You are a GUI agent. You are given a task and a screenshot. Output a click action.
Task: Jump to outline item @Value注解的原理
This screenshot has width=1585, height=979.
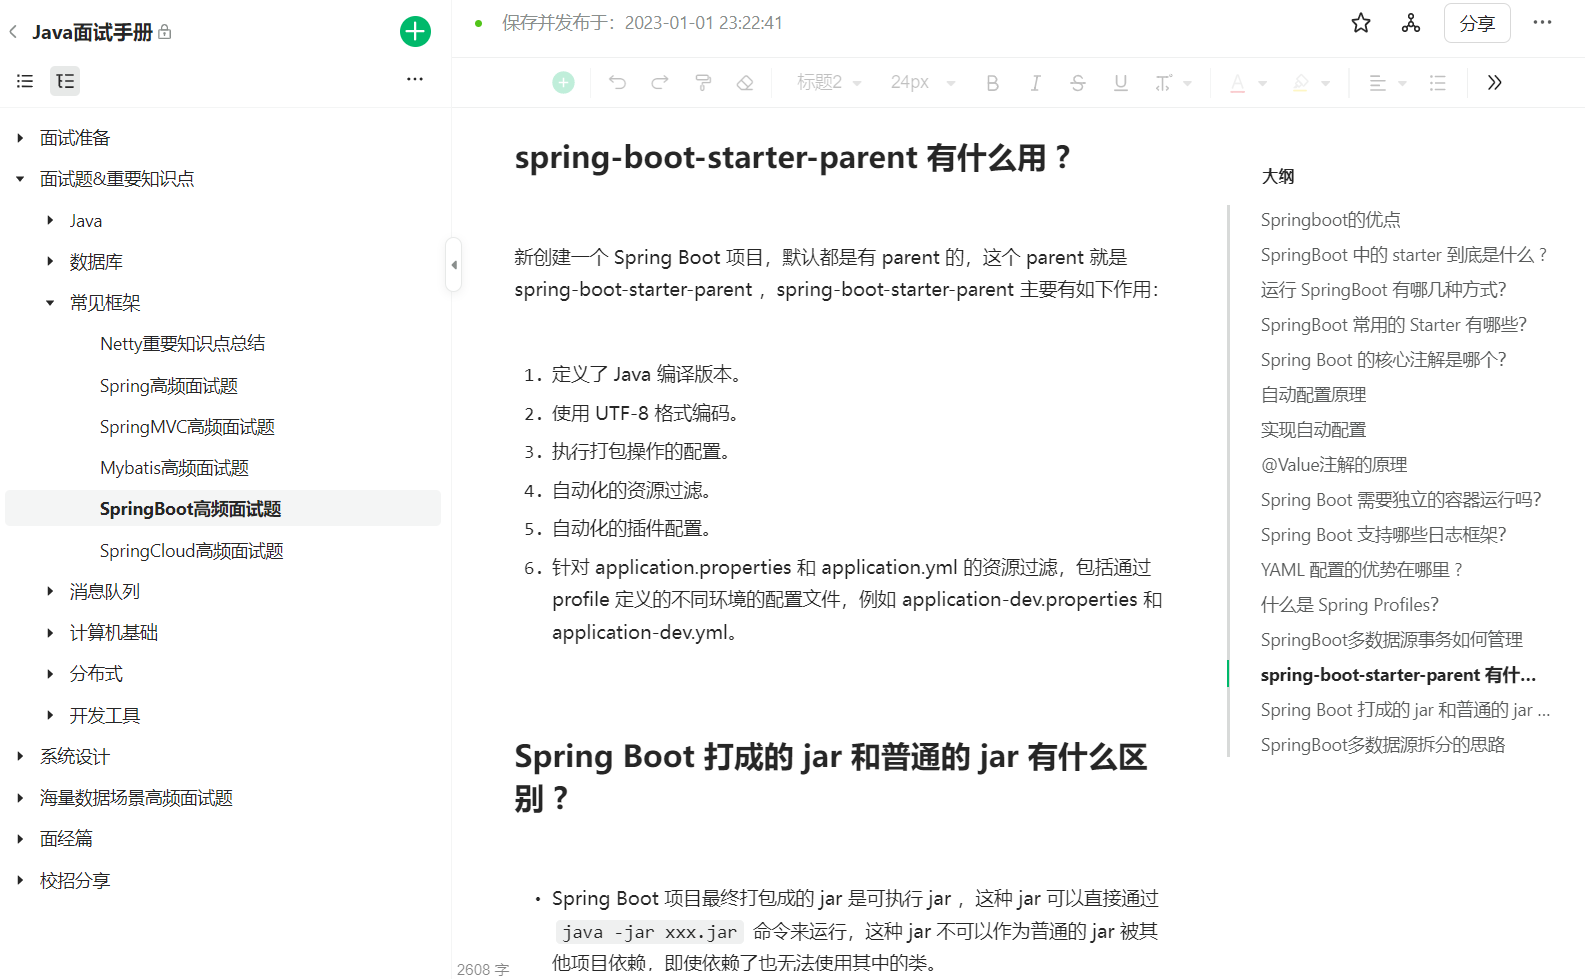click(1334, 465)
